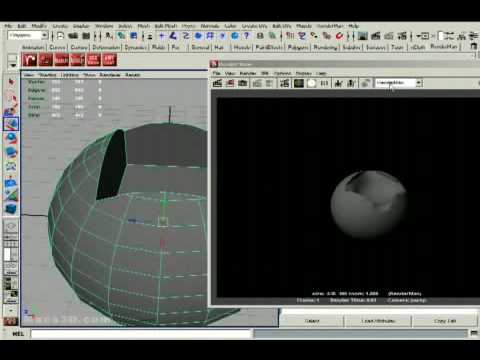480x360 pixels.
Task: Open the input operations dropdown on the status line
Action: tap(423, 36)
